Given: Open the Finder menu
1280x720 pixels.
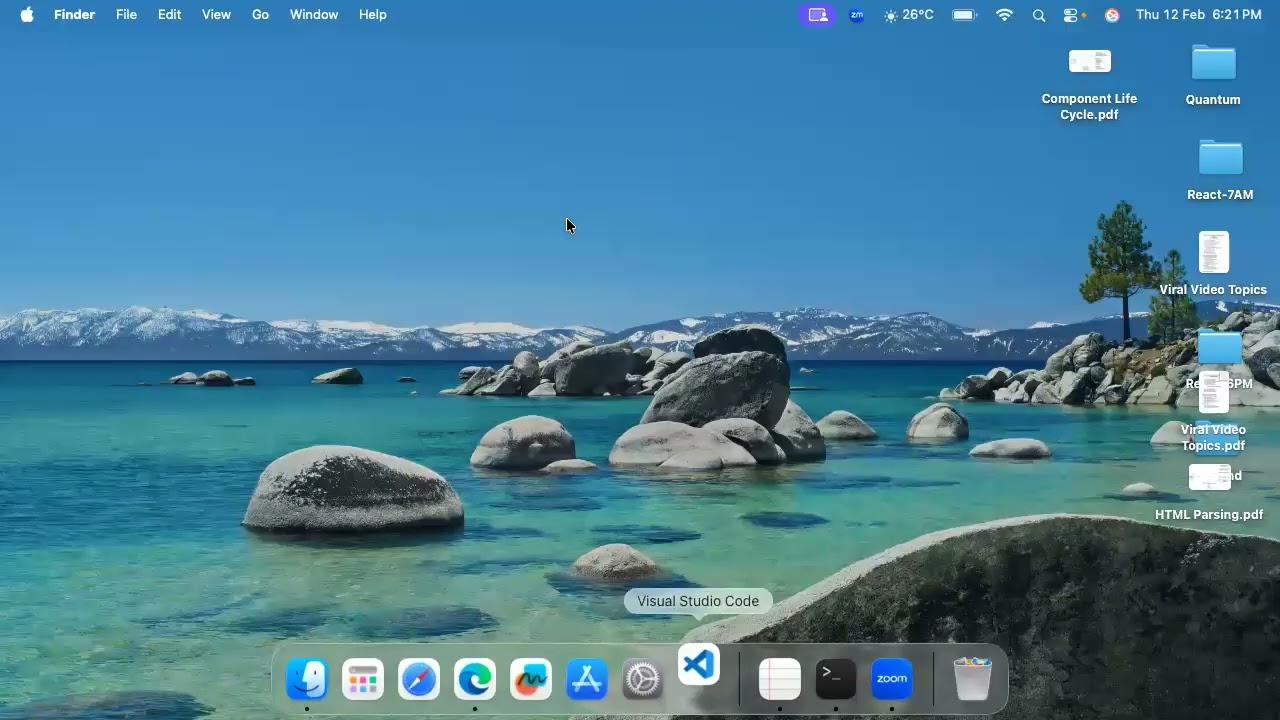Looking at the screenshot, I should point(74,15).
